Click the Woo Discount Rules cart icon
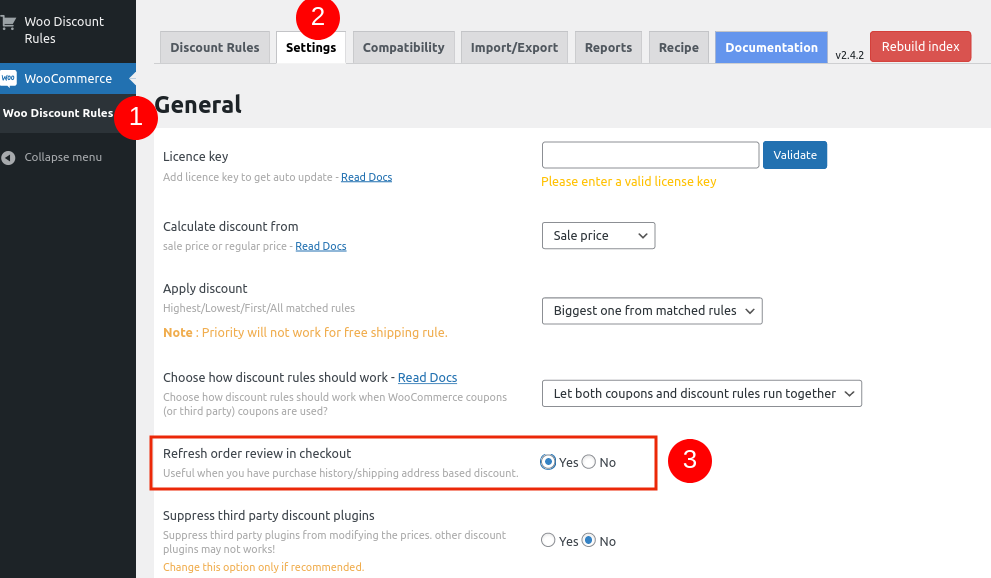The image size is (991, 578). point(8,23)
